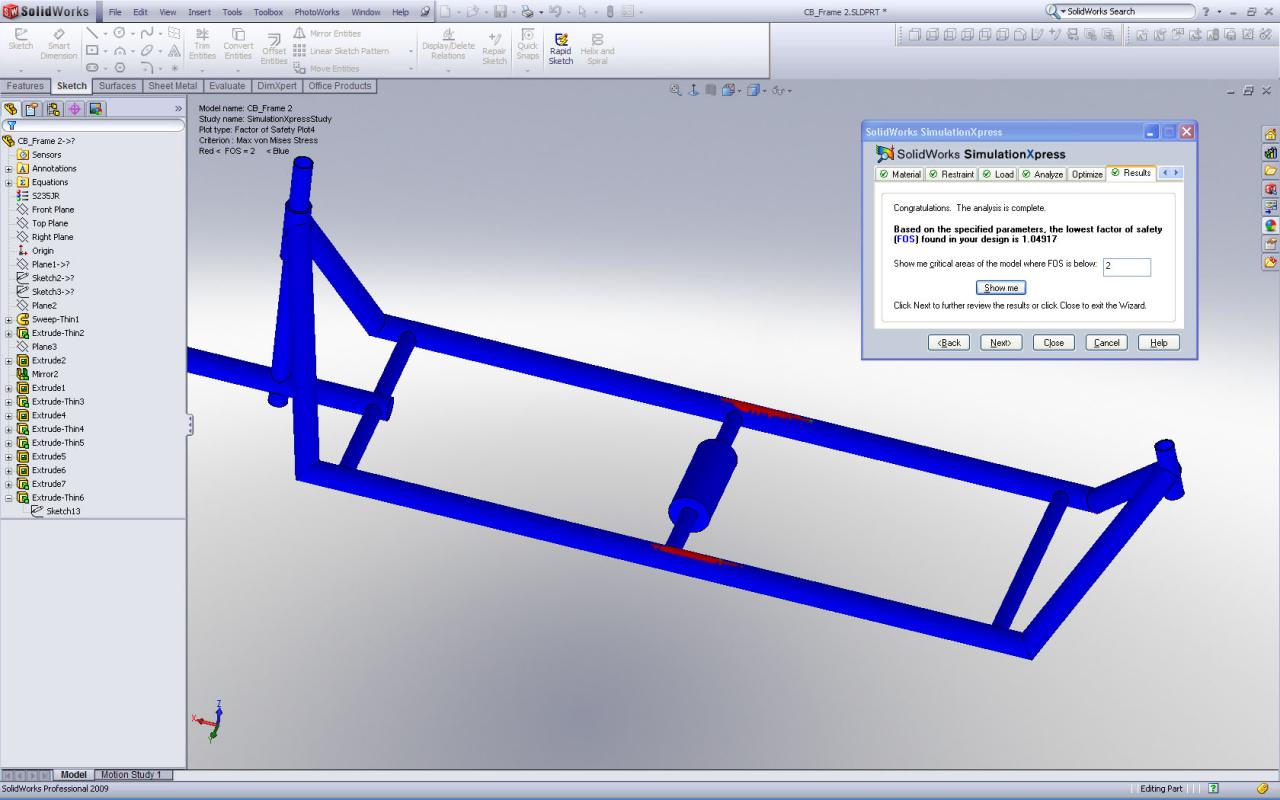This screenshot has height=800, width=1280.
Task: Choose the Convert Entities tool
Action: [238, 45]
